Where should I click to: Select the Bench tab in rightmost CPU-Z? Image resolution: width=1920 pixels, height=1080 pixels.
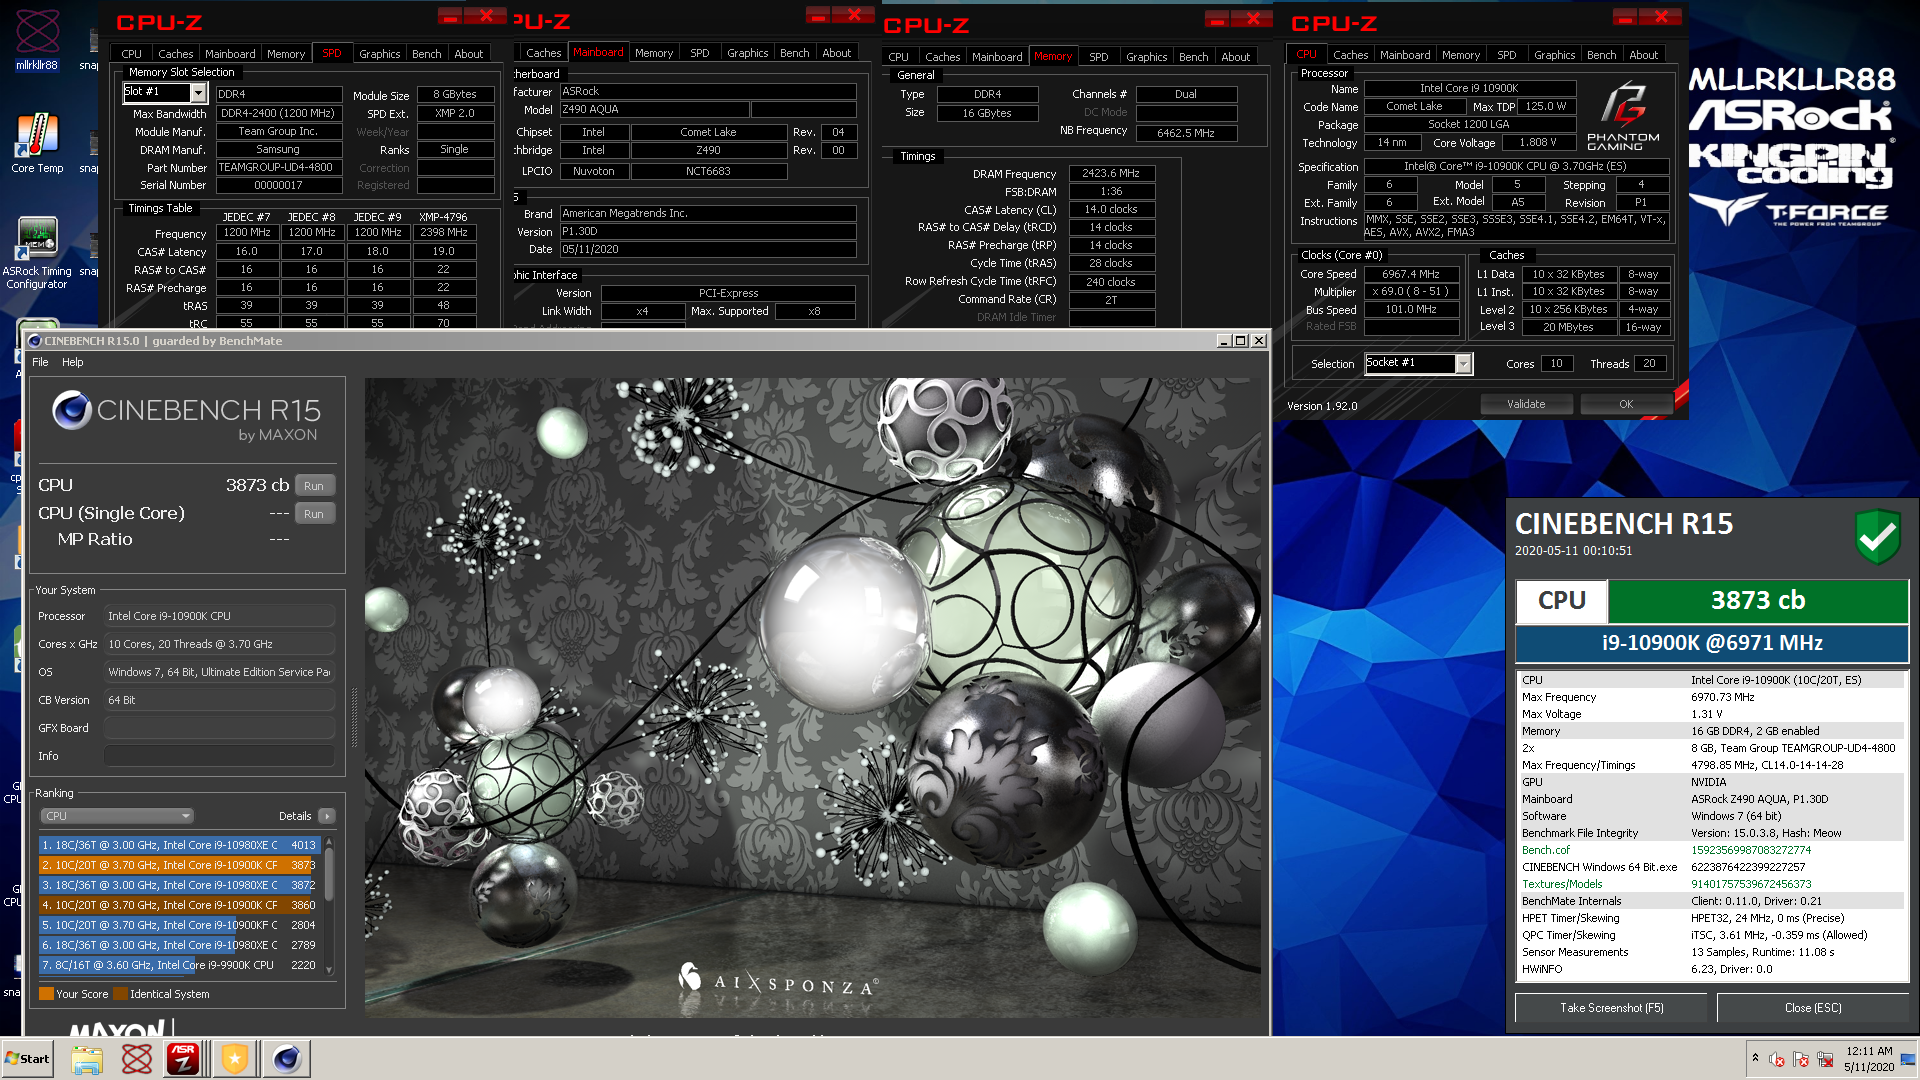1601,55
